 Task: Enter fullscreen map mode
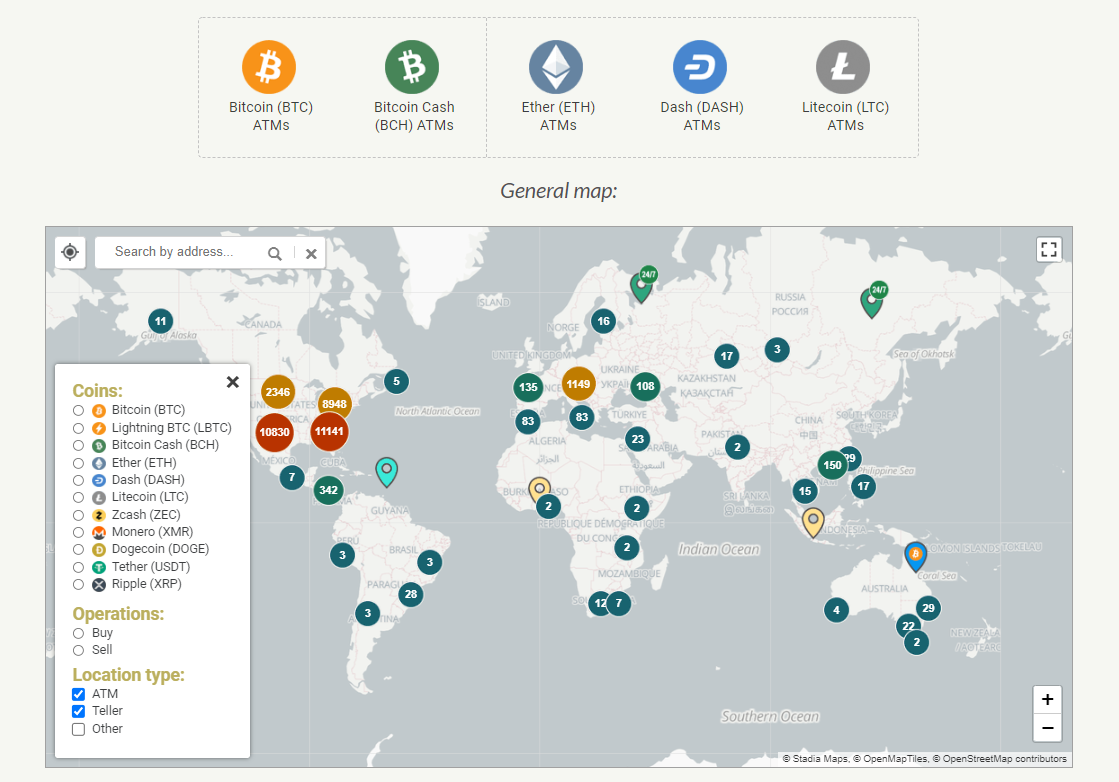tap(1048, 249)
